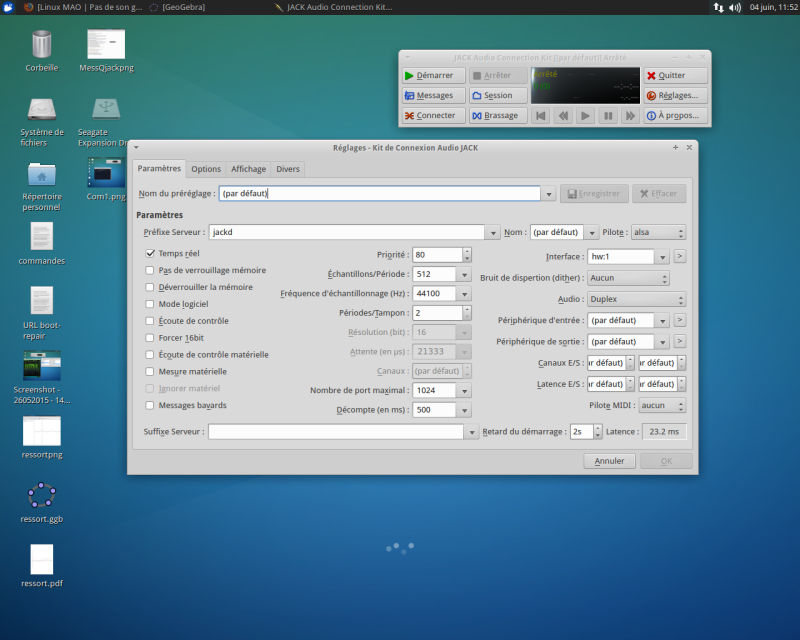Screen dimensions: 800x640
Task: Disable the Temps réel checkbox
Action: point(151,254)
